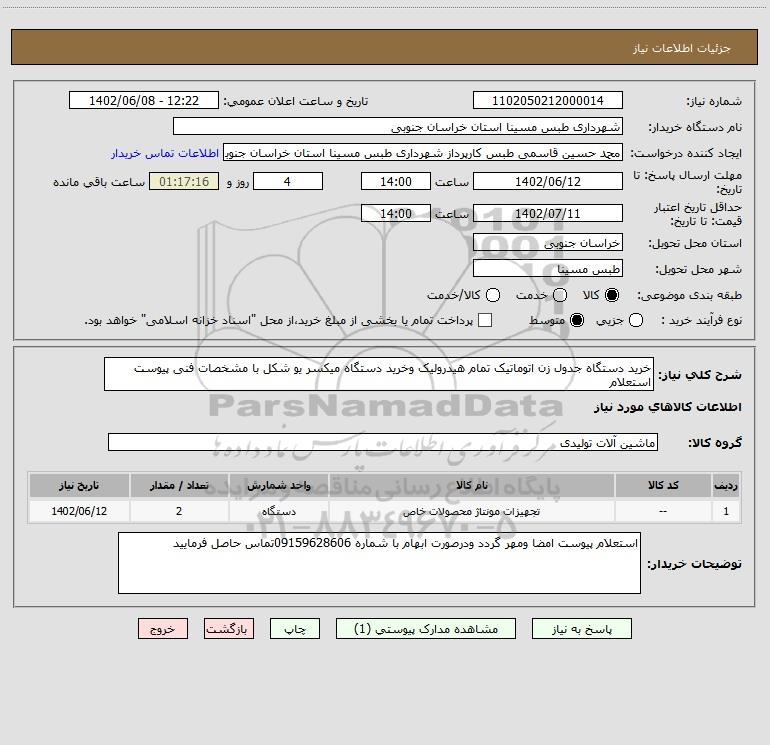770x745 pixels.
Task: Click the item name تجهیزات مونتاژ محصولات خاص cell
Action: coord(471,511)
